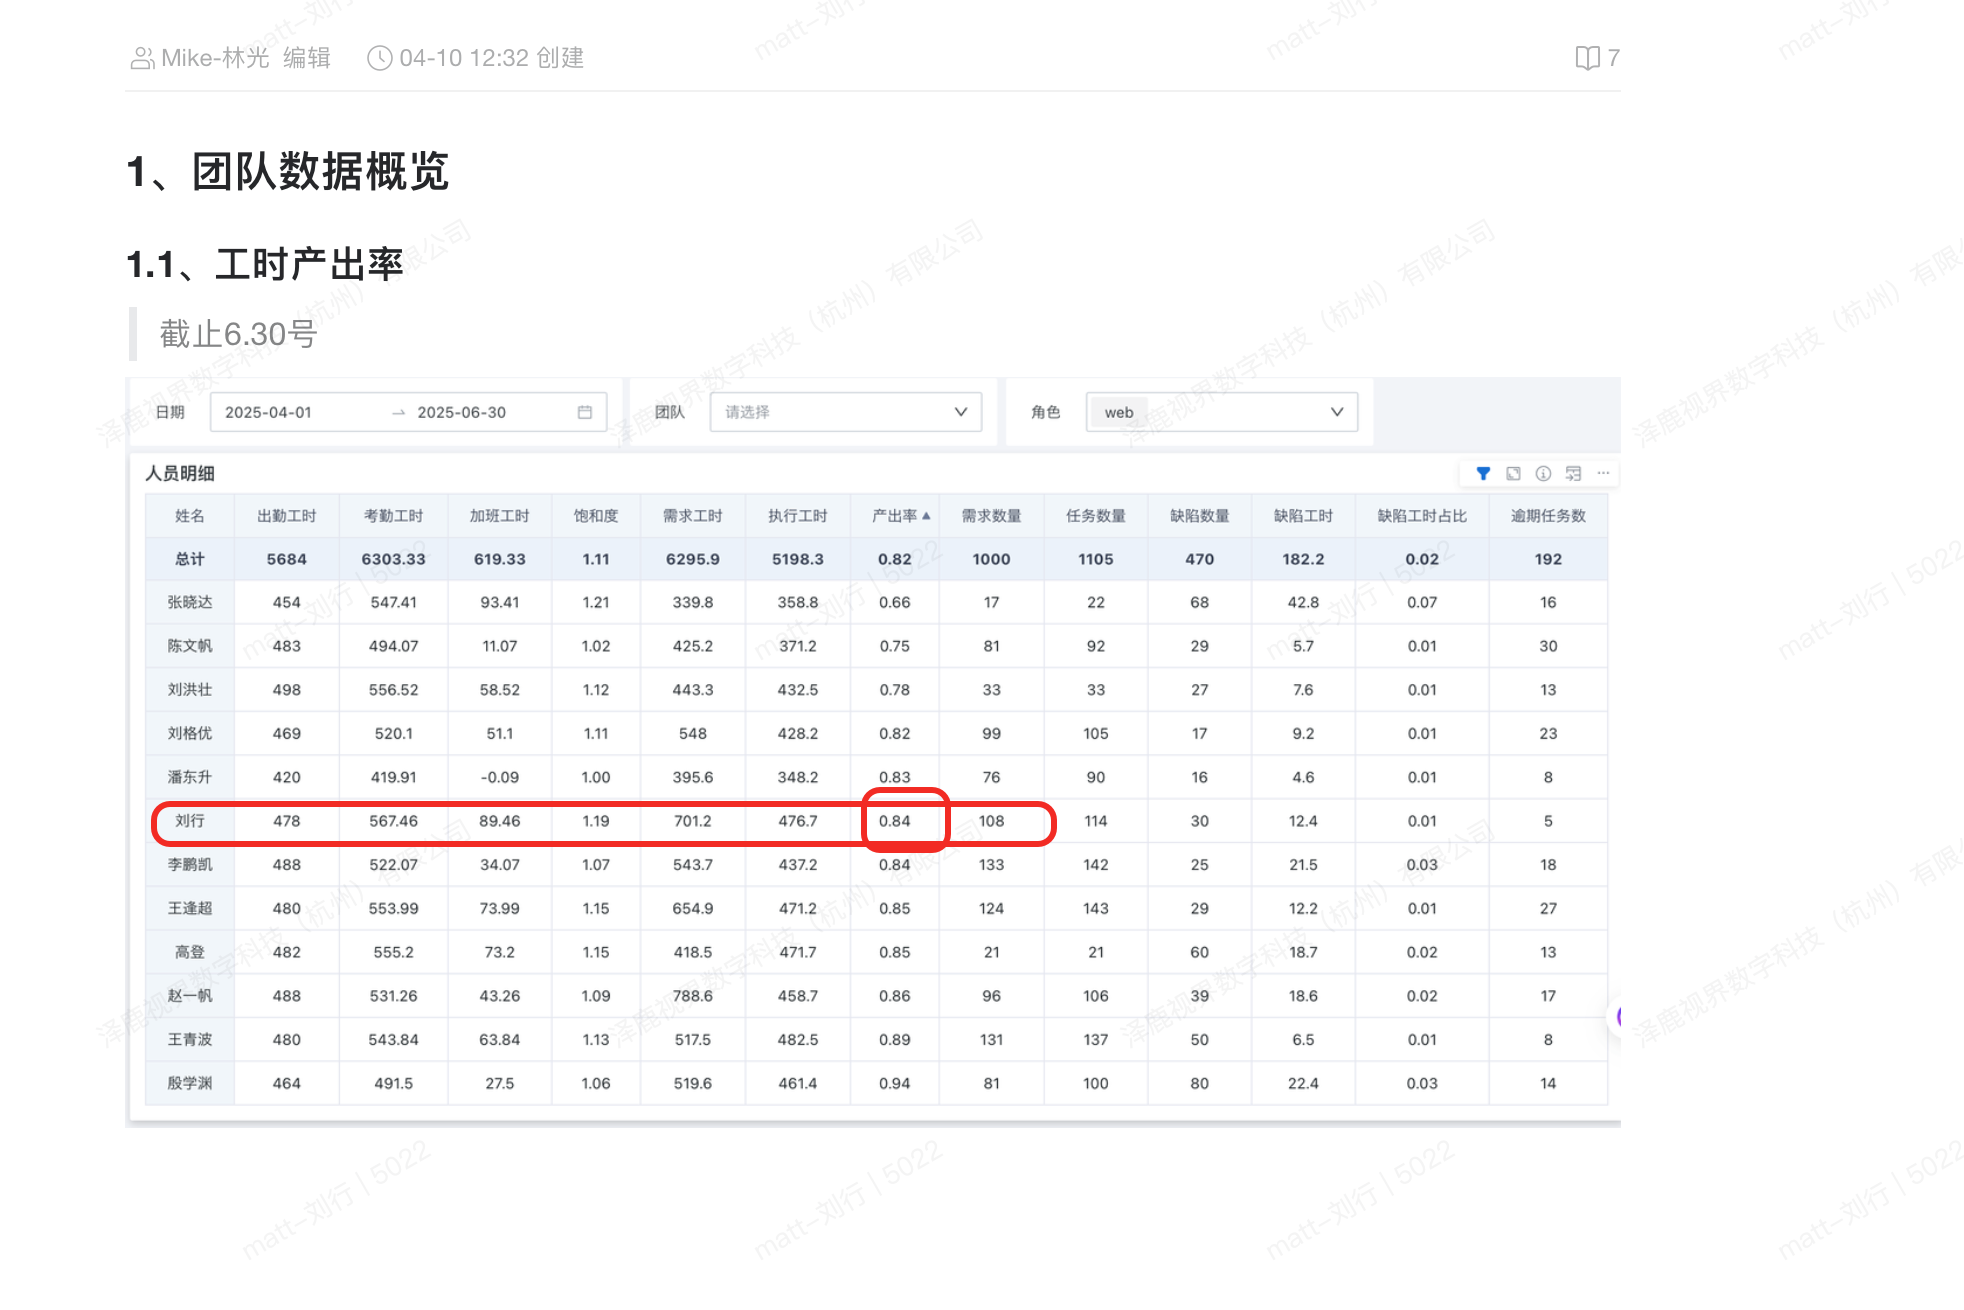Click 潘东升's overtime value -0.09
The image size is (1964, 1310).
click(x=499, y=777)
